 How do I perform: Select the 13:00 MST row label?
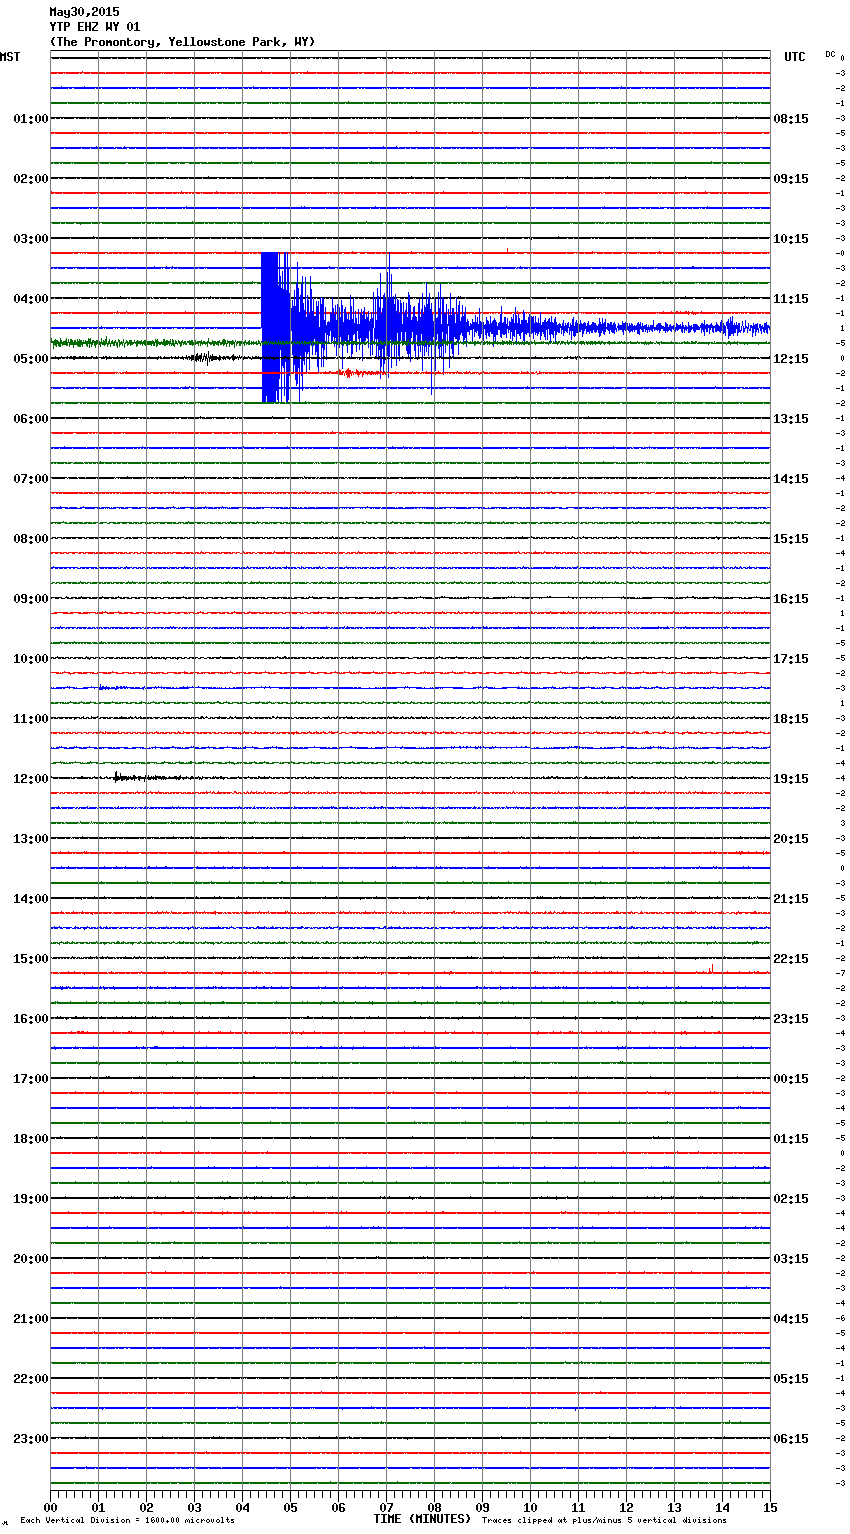(31, 839)
